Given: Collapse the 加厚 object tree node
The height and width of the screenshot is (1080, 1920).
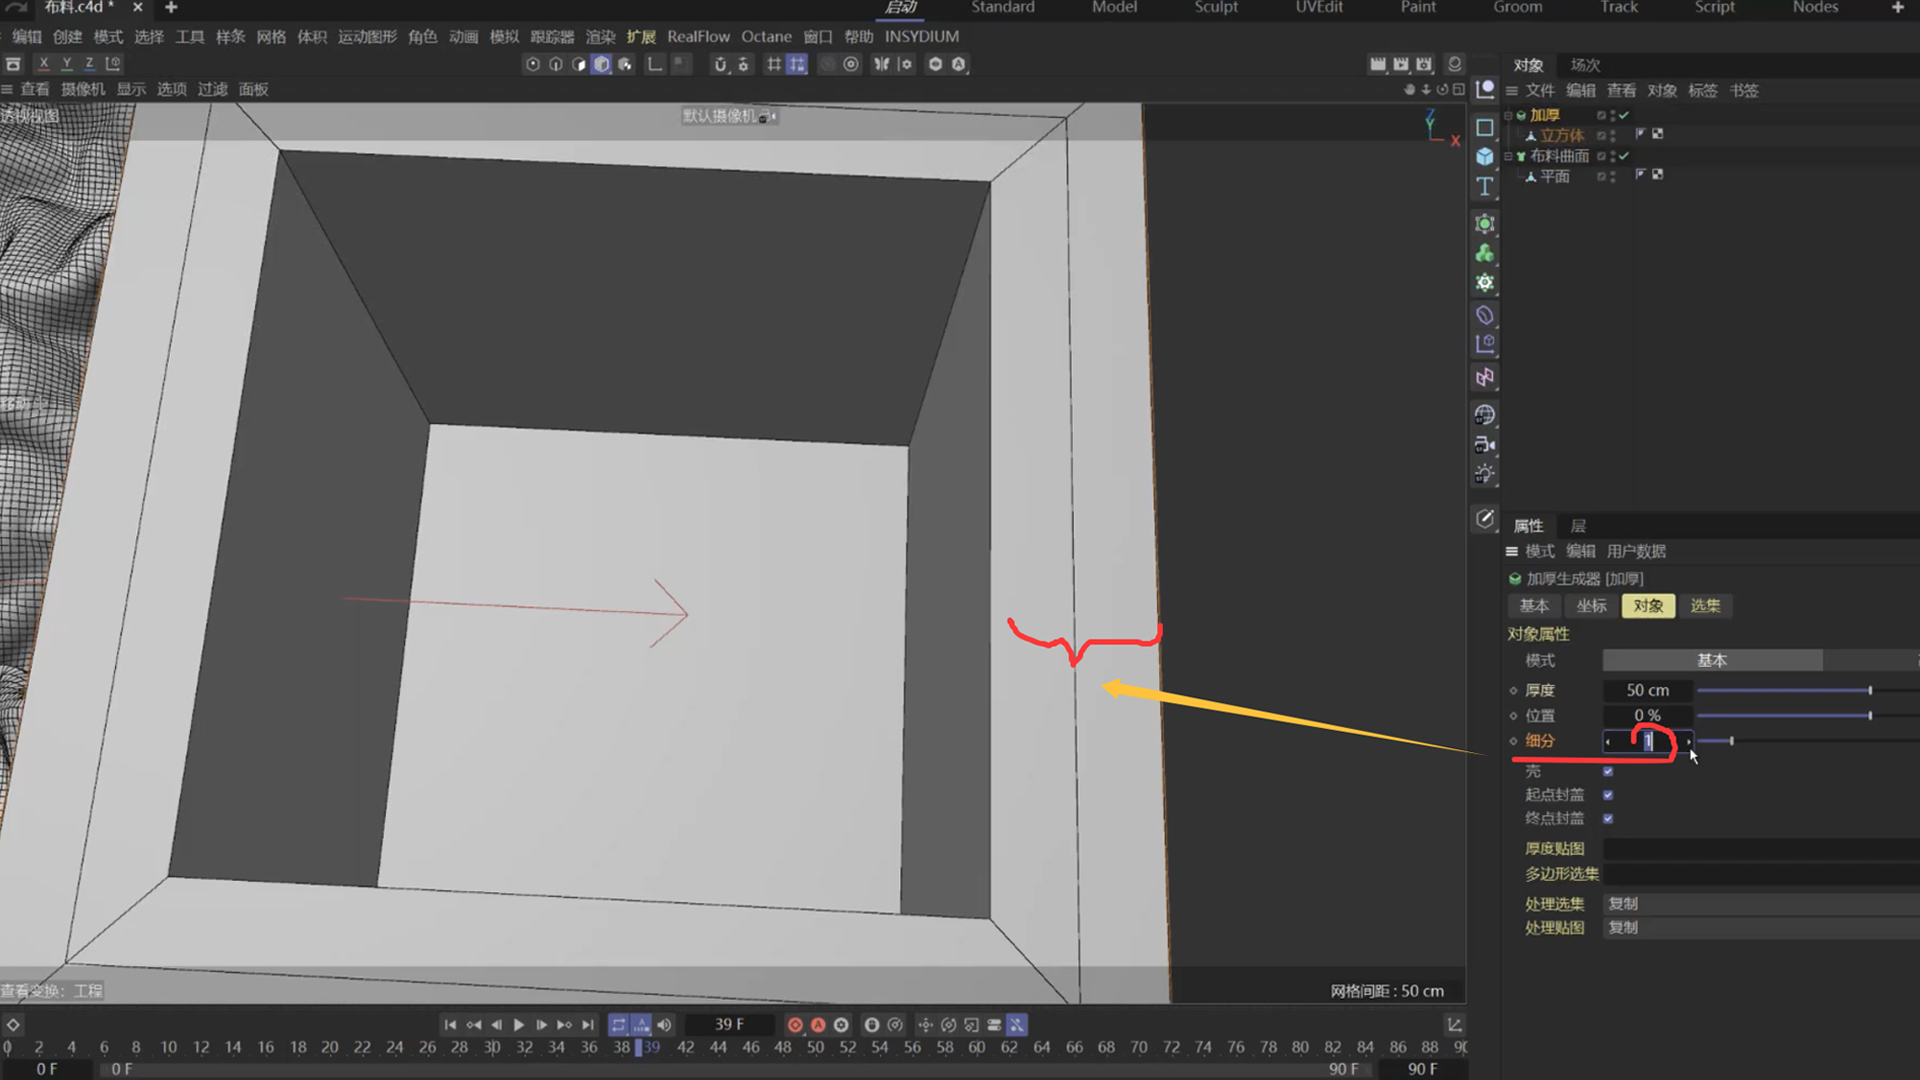Looking at the screenshot, I should [1509, 116].
